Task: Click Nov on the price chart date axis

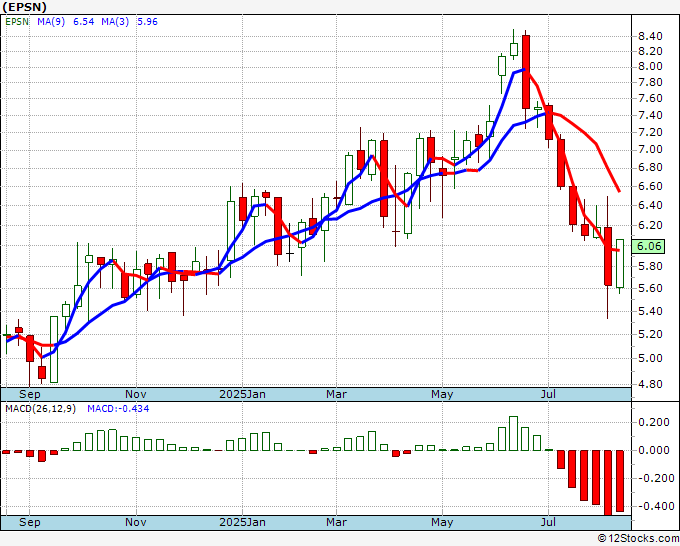Action: tap(136, 394)
